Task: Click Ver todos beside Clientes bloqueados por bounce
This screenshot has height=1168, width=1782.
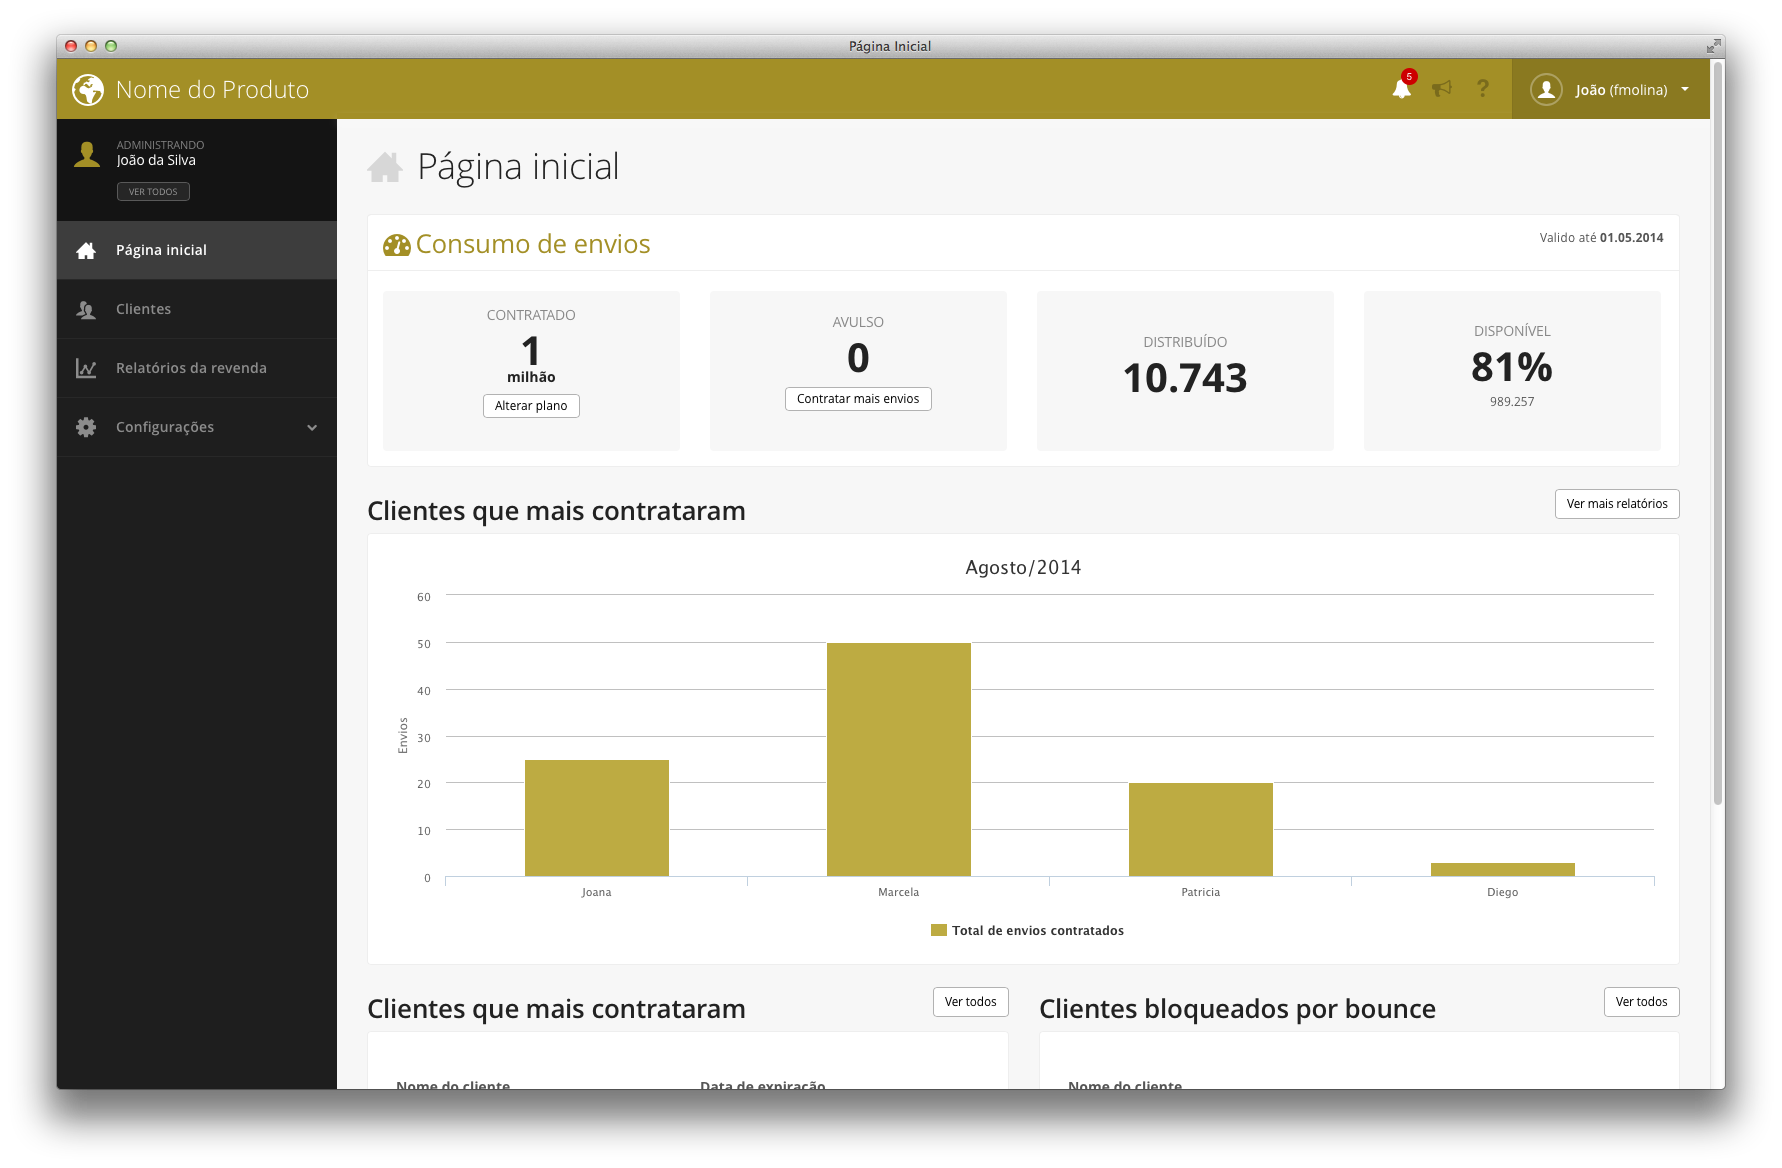Action: tap(1642, 1002)
